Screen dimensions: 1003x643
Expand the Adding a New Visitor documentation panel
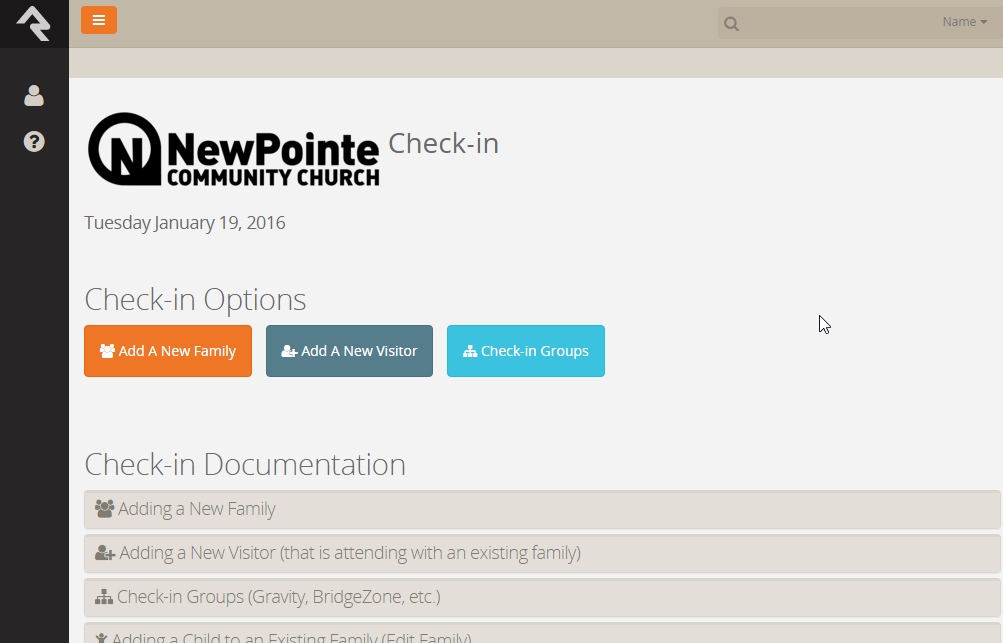(x=541, y=553)
